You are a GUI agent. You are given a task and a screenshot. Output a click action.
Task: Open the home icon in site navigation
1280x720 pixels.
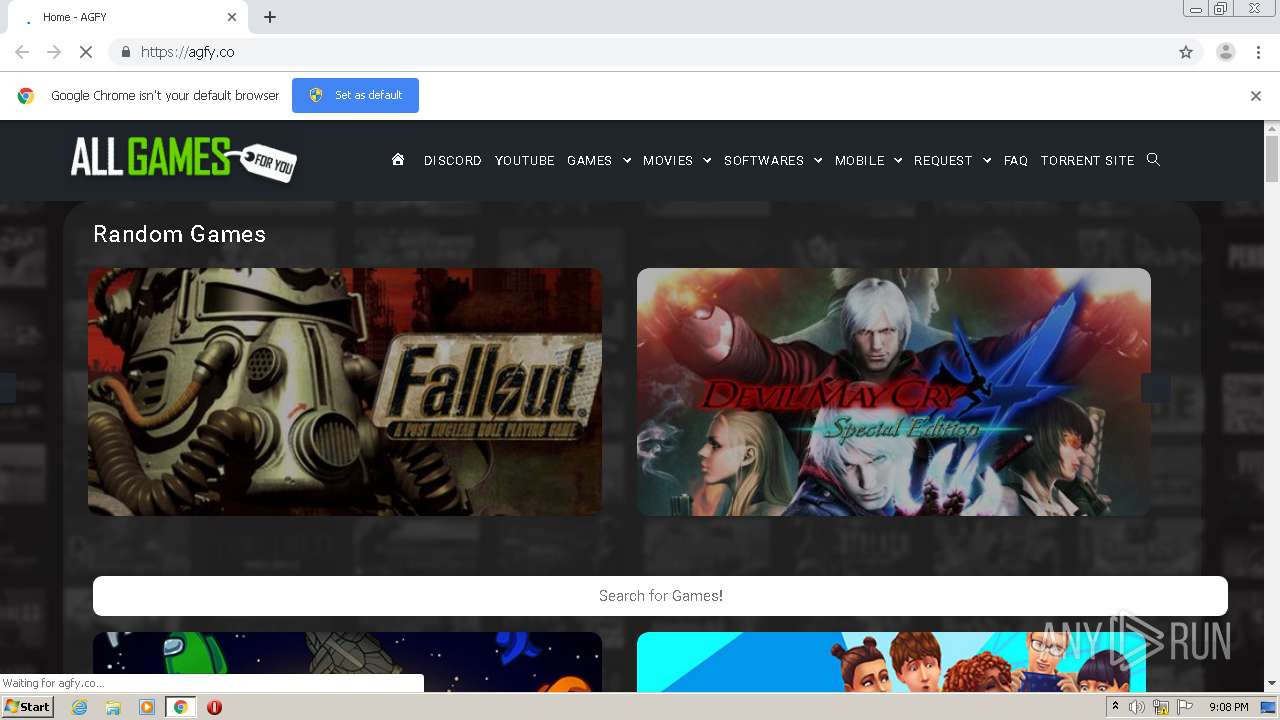pyautogui.click(x=398, y=159)
